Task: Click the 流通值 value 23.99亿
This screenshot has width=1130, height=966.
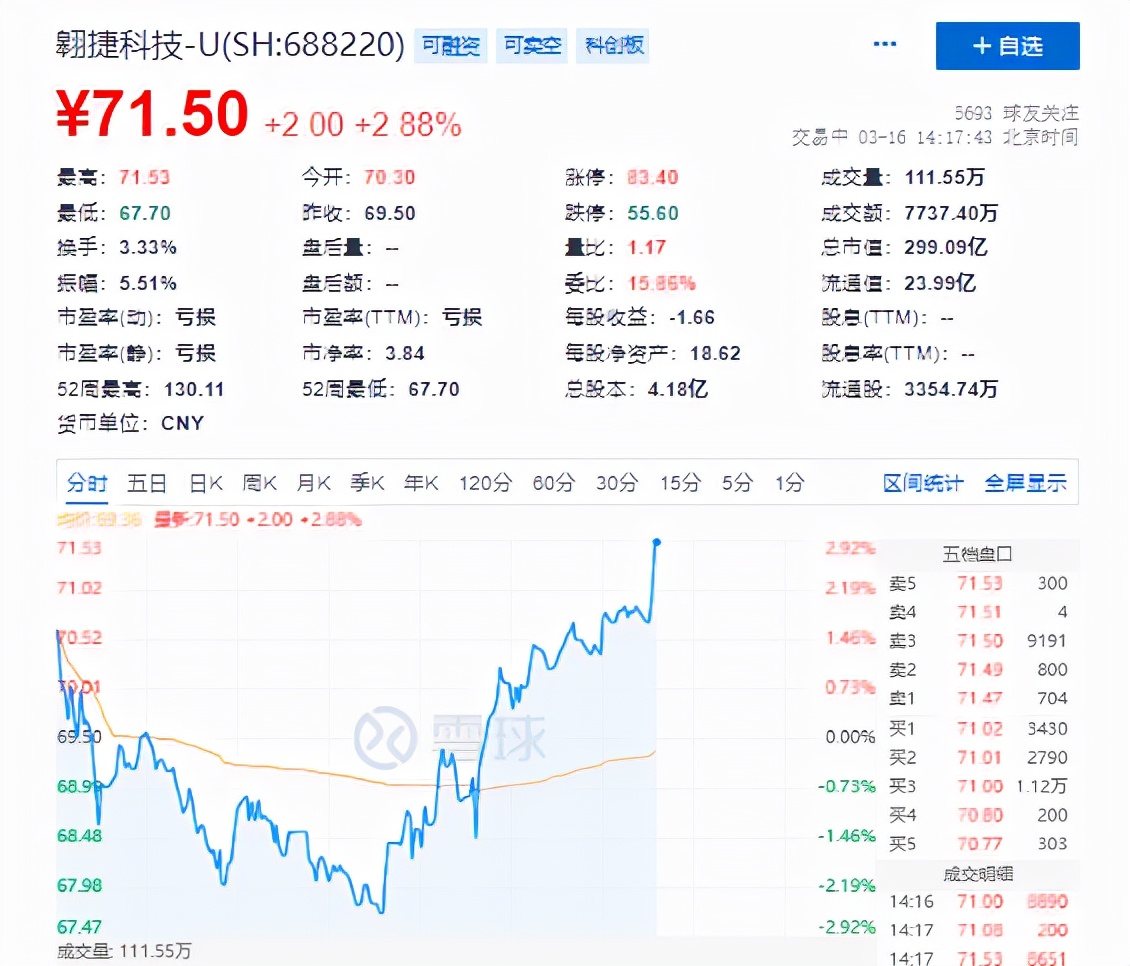Action: tap(940, 283)
